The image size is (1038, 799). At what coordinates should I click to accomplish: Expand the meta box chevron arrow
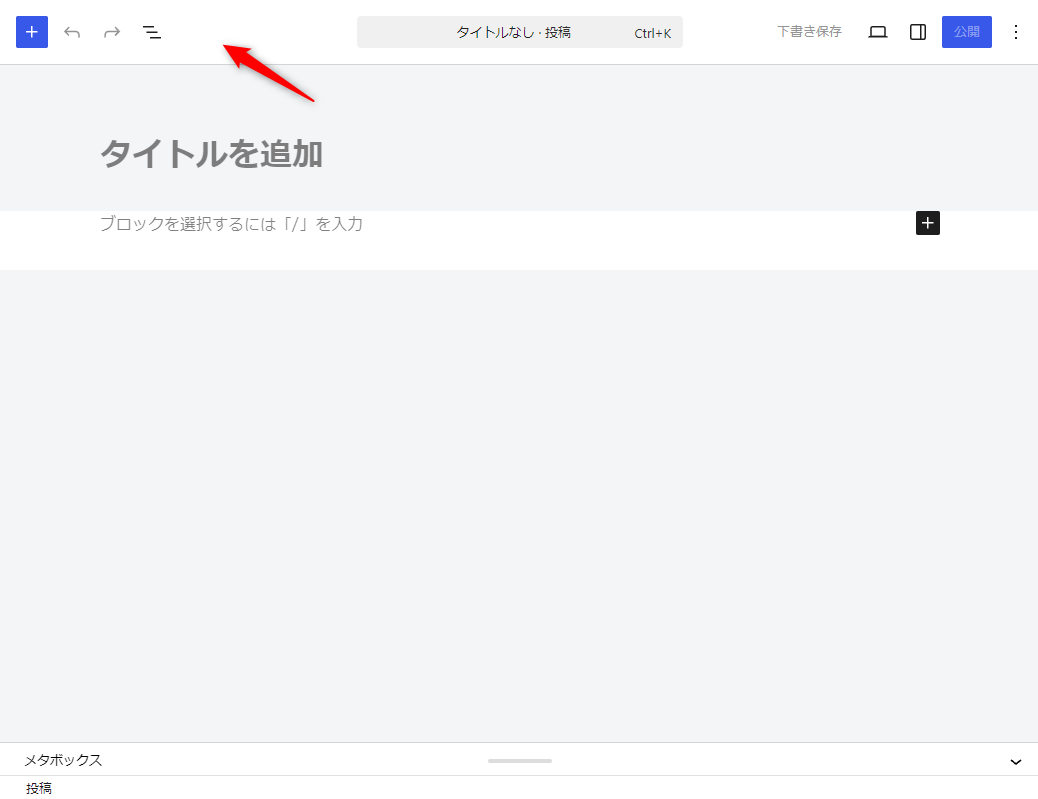(x=1016, y=761)
